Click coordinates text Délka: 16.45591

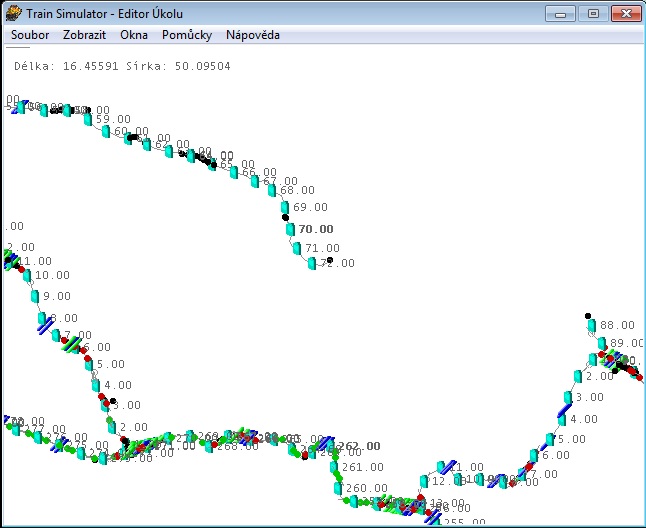click(66, 66)
